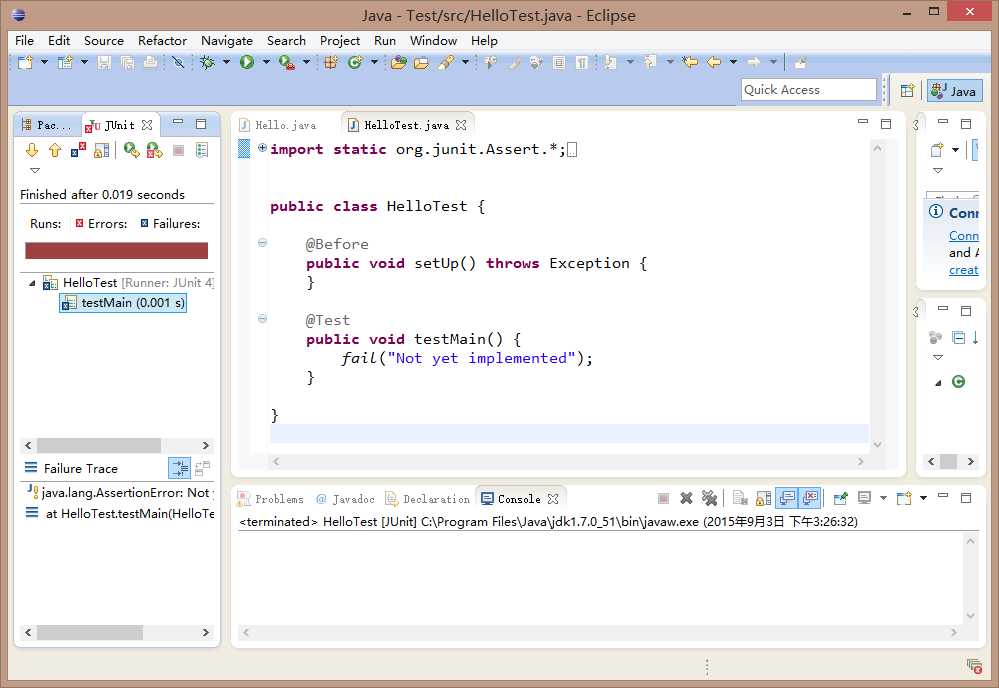Image resolution: width=999 pixels, height=688 pixels.
Task: Toggle Filter Stack Trace in Failure Trace
Action: [x=179, y=468]
